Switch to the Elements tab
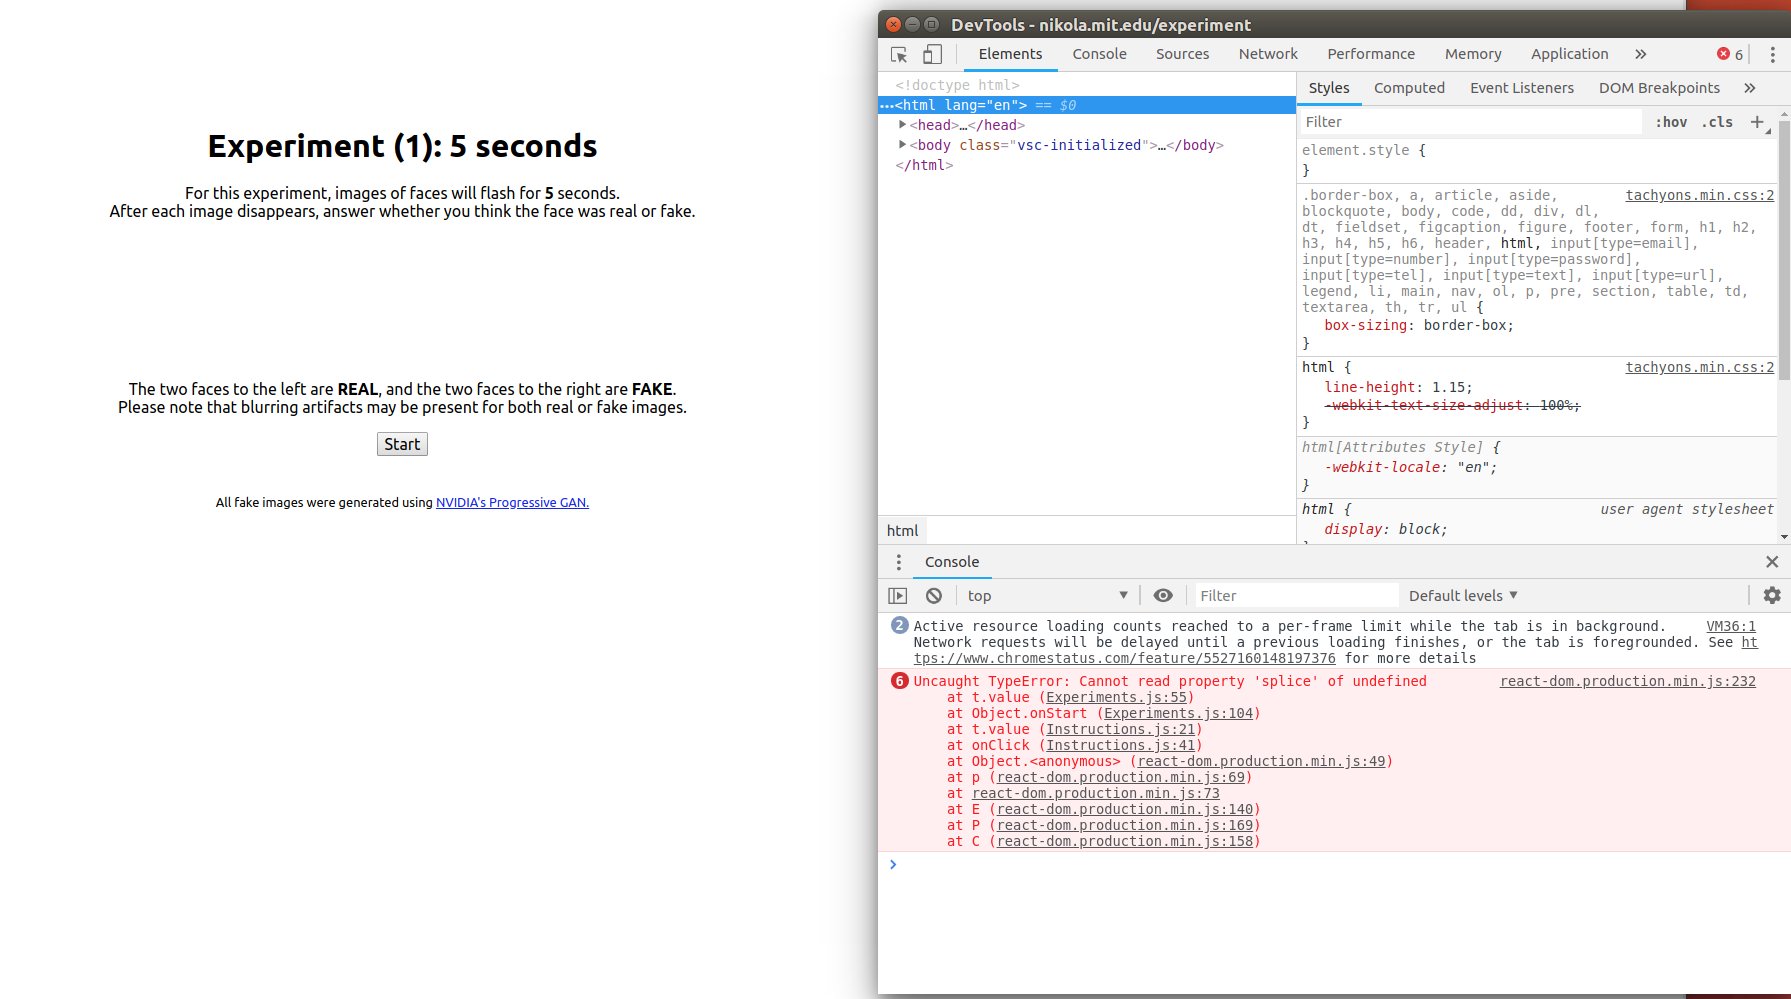This screenshot has width=1791, height=999. (x=1010, y=54)
